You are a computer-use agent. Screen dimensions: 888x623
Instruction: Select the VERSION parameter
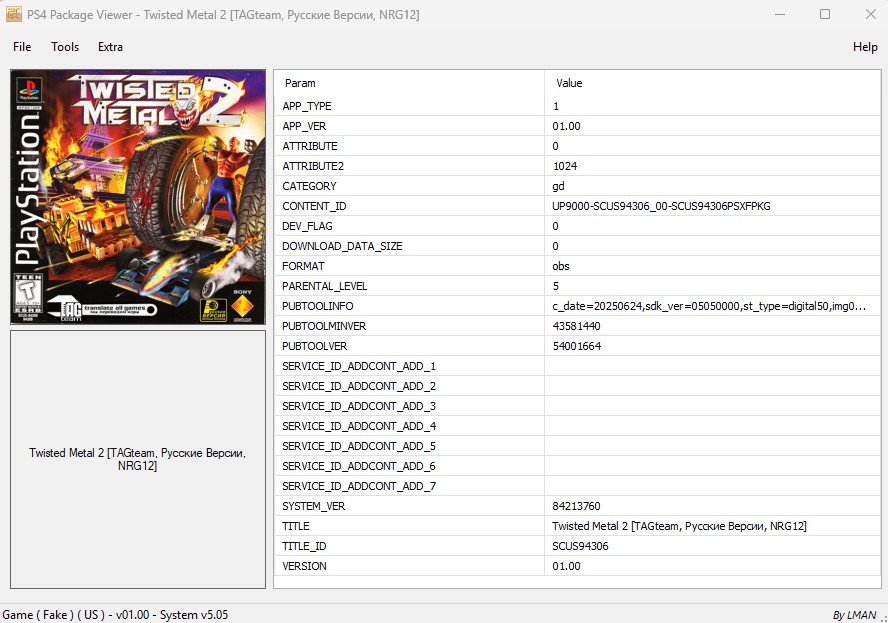coord(304,566)
